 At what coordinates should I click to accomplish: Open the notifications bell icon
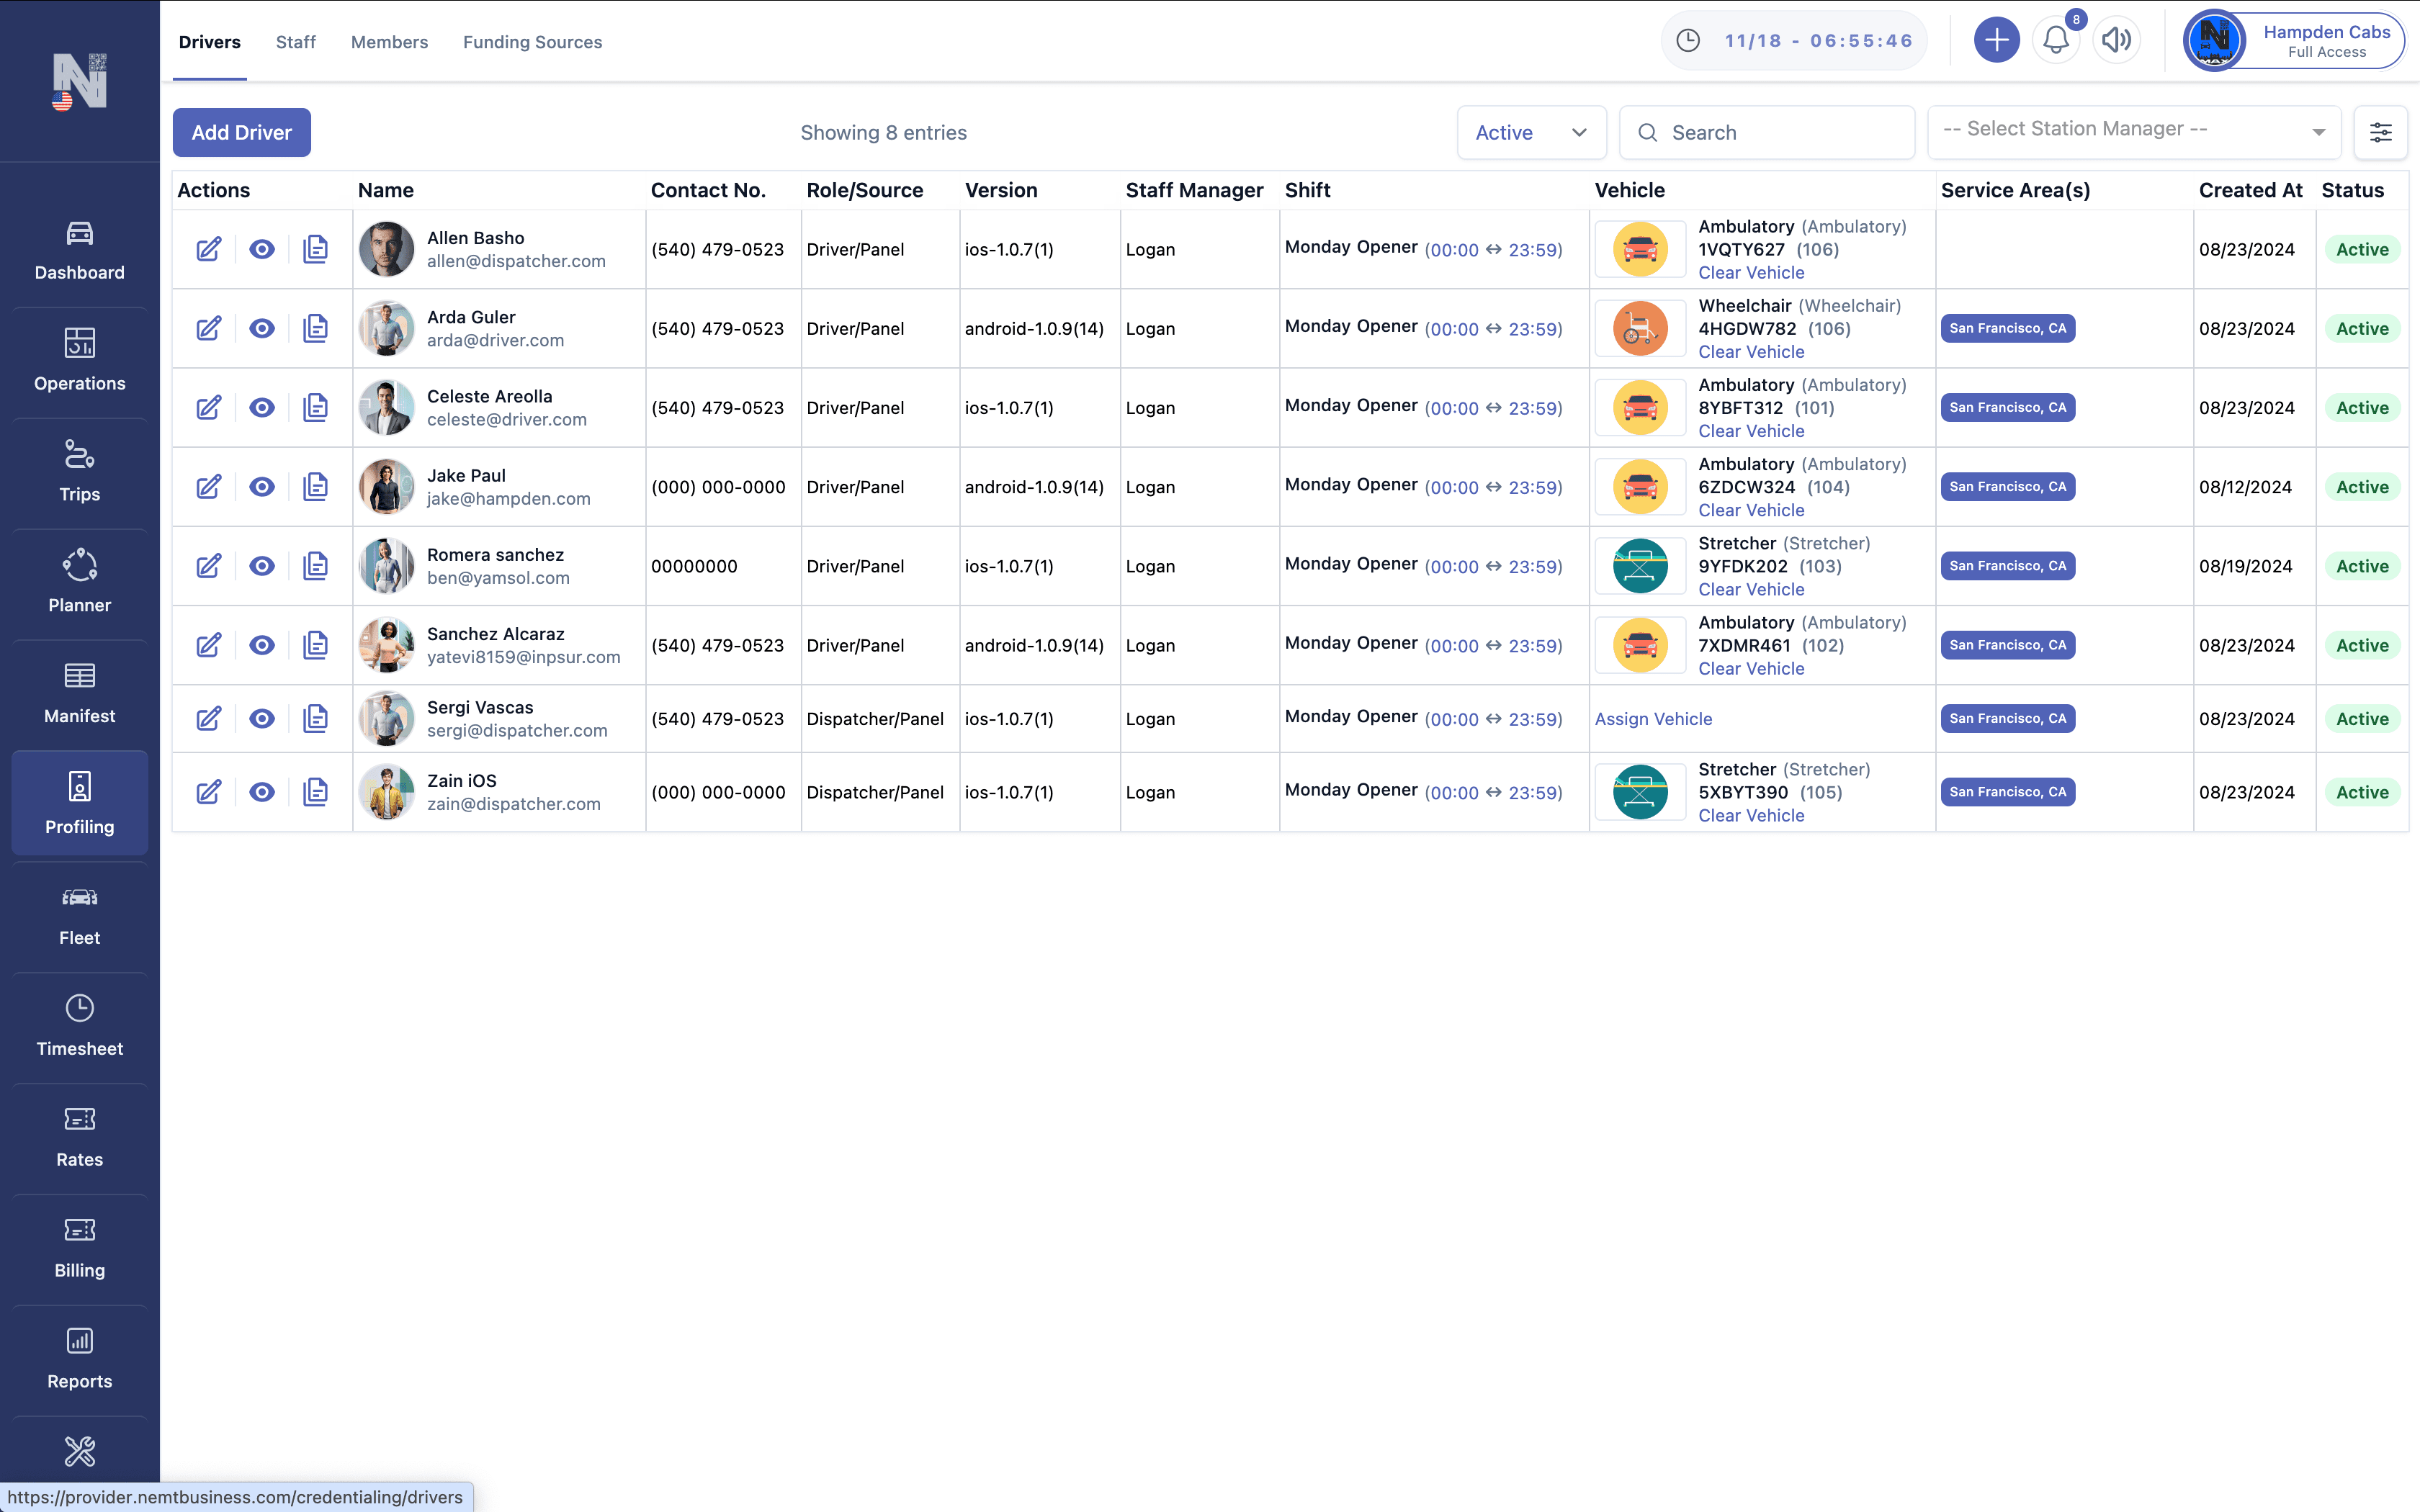(2055, 40)
